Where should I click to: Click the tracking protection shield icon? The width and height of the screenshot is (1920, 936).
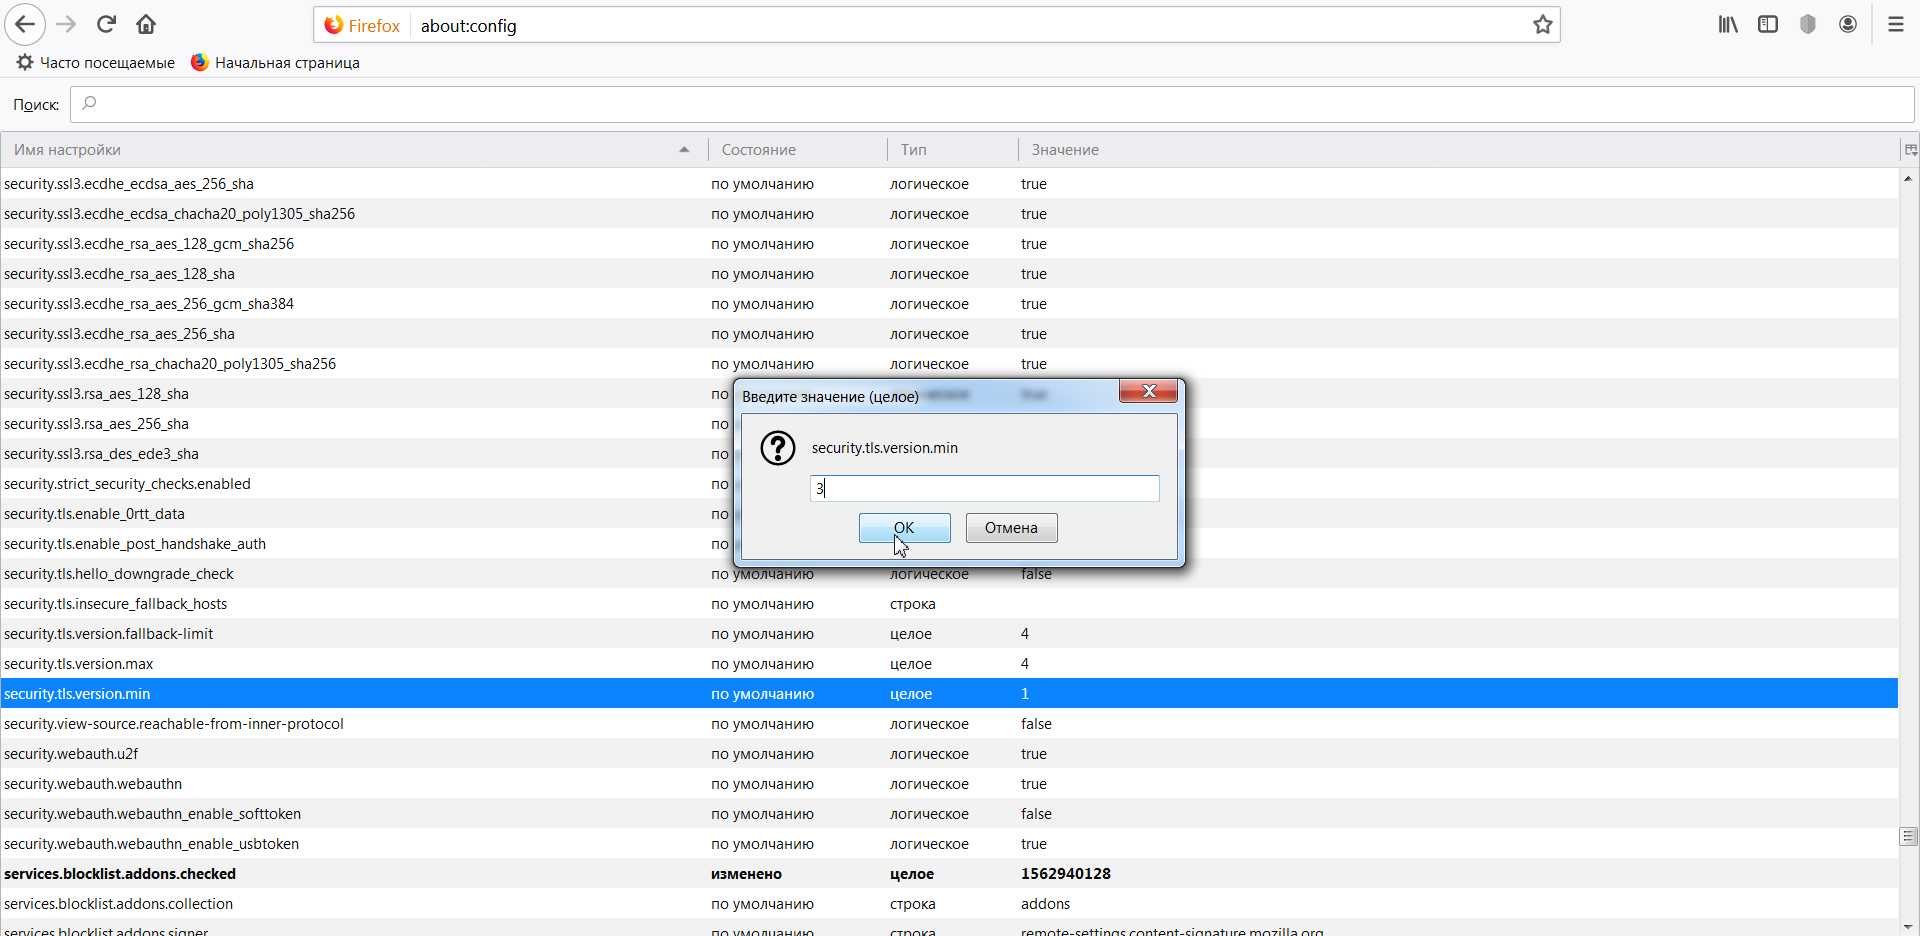[1807, 25]
